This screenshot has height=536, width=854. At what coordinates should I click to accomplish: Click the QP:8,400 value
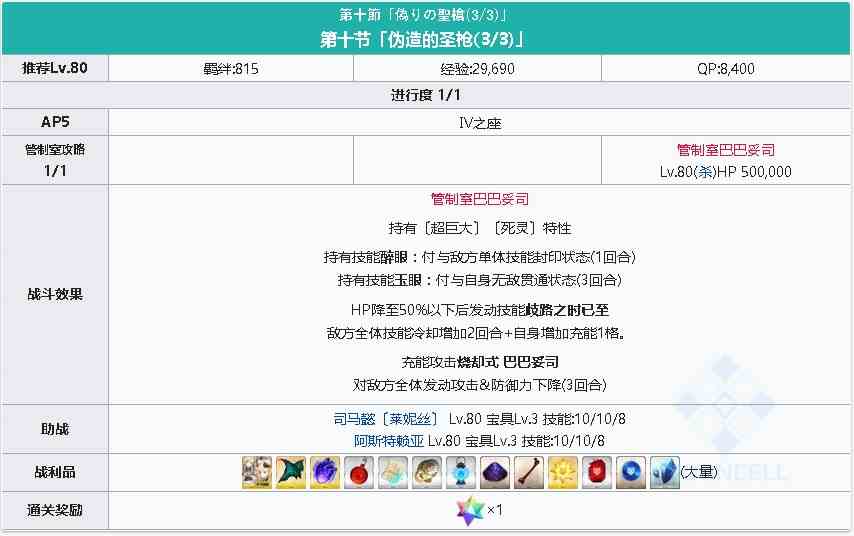coord(725,69)
